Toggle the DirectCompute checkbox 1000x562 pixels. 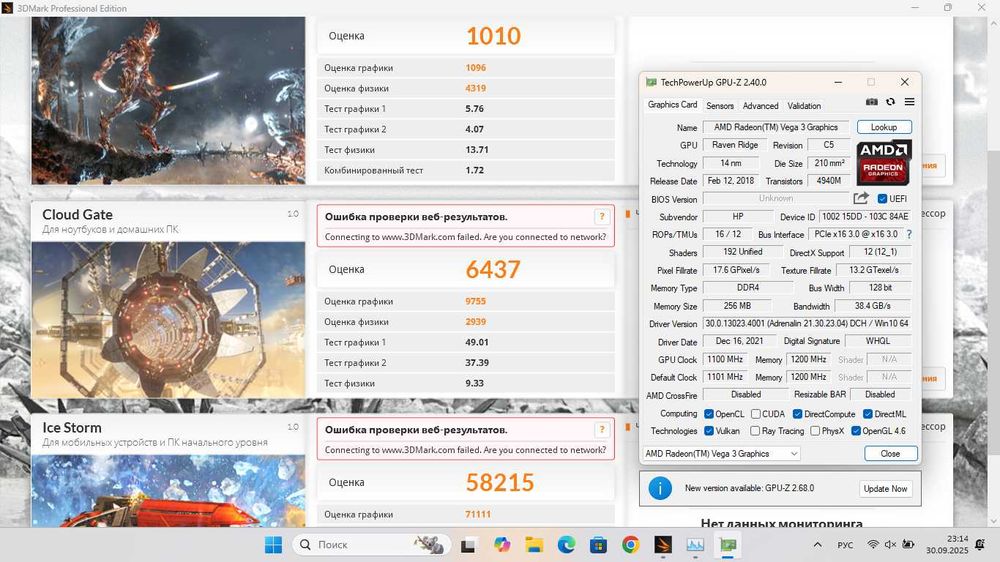pos(797,414)
